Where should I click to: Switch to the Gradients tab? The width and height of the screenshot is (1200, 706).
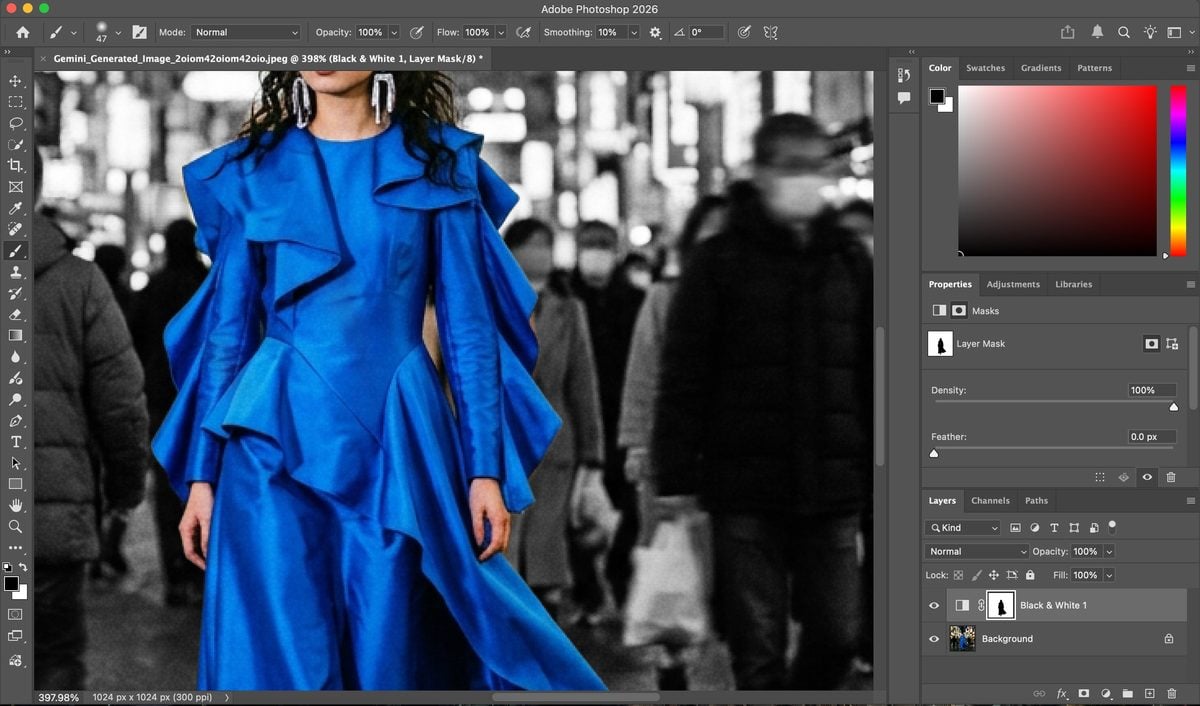pos(1041,68)
